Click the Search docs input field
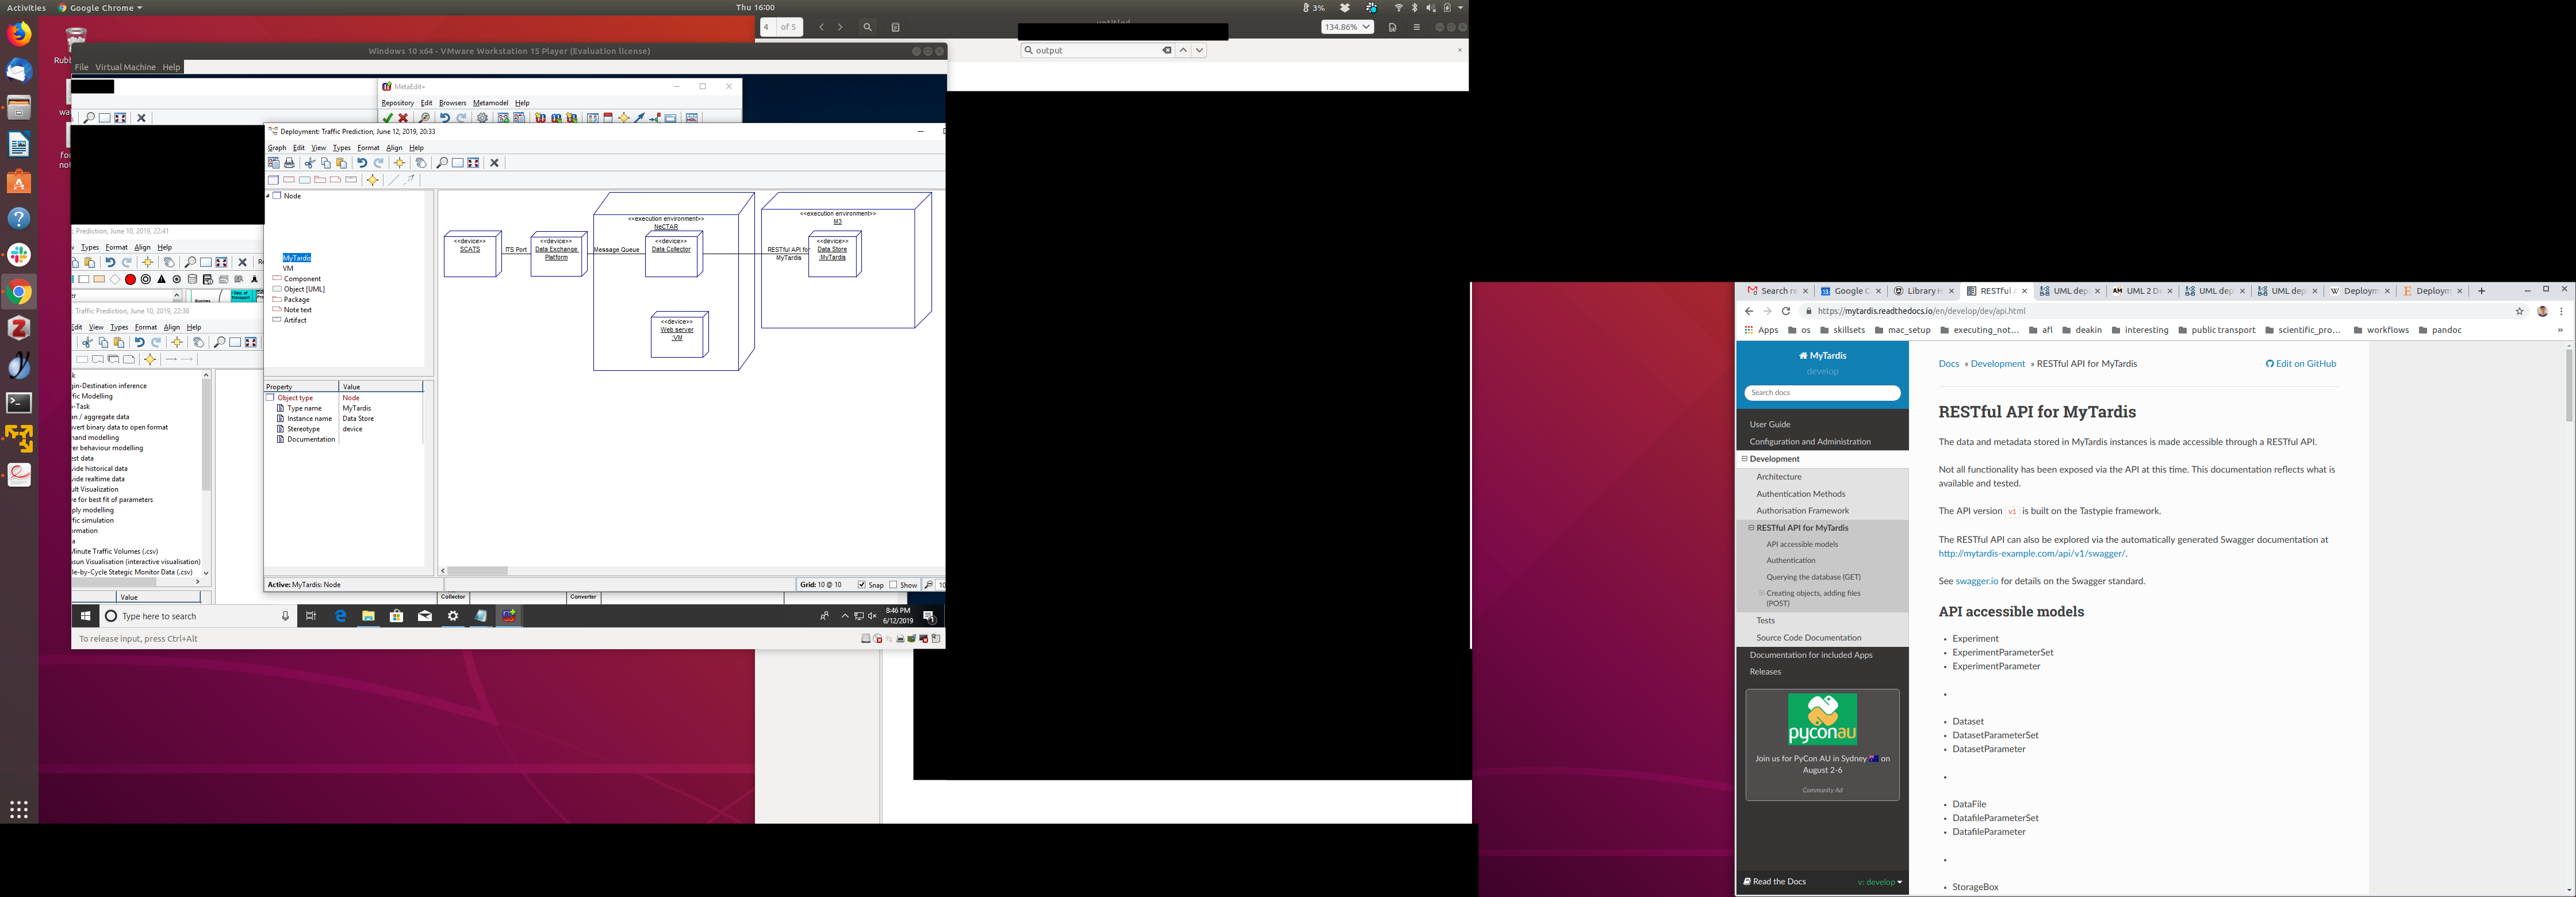Image resolution: width=2576 pixels, height=897 pixels. tap(1822, 393)
